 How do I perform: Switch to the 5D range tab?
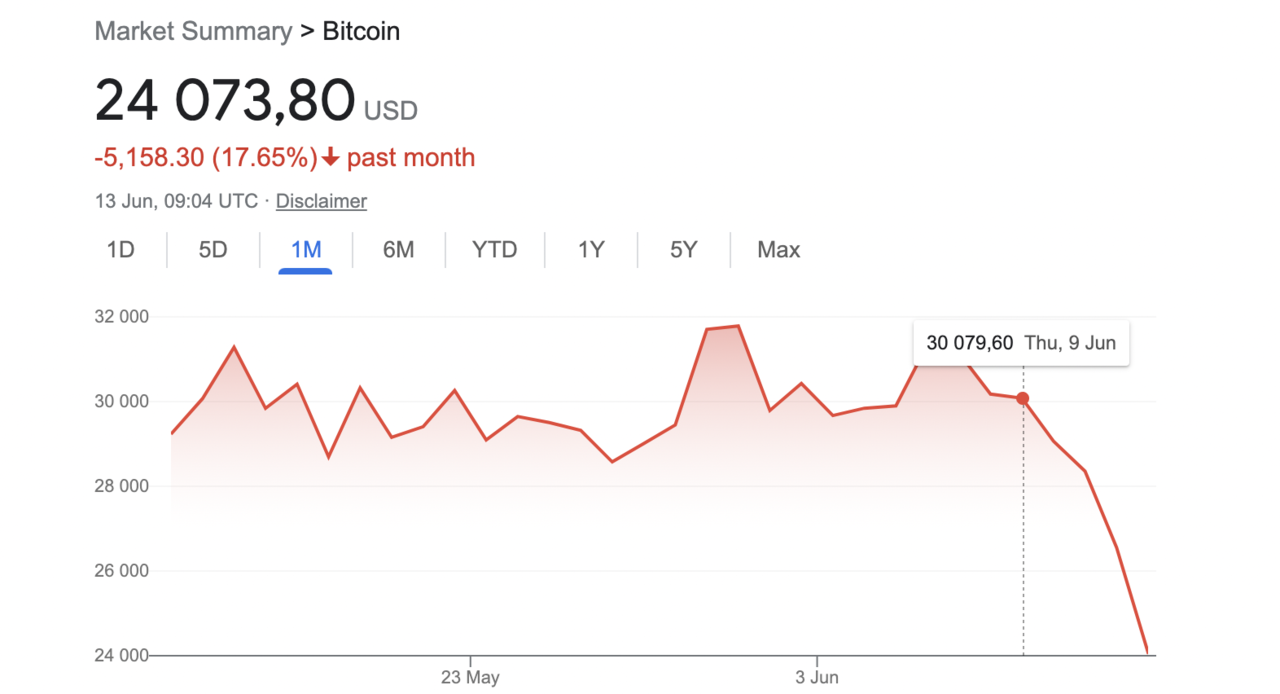213,250
